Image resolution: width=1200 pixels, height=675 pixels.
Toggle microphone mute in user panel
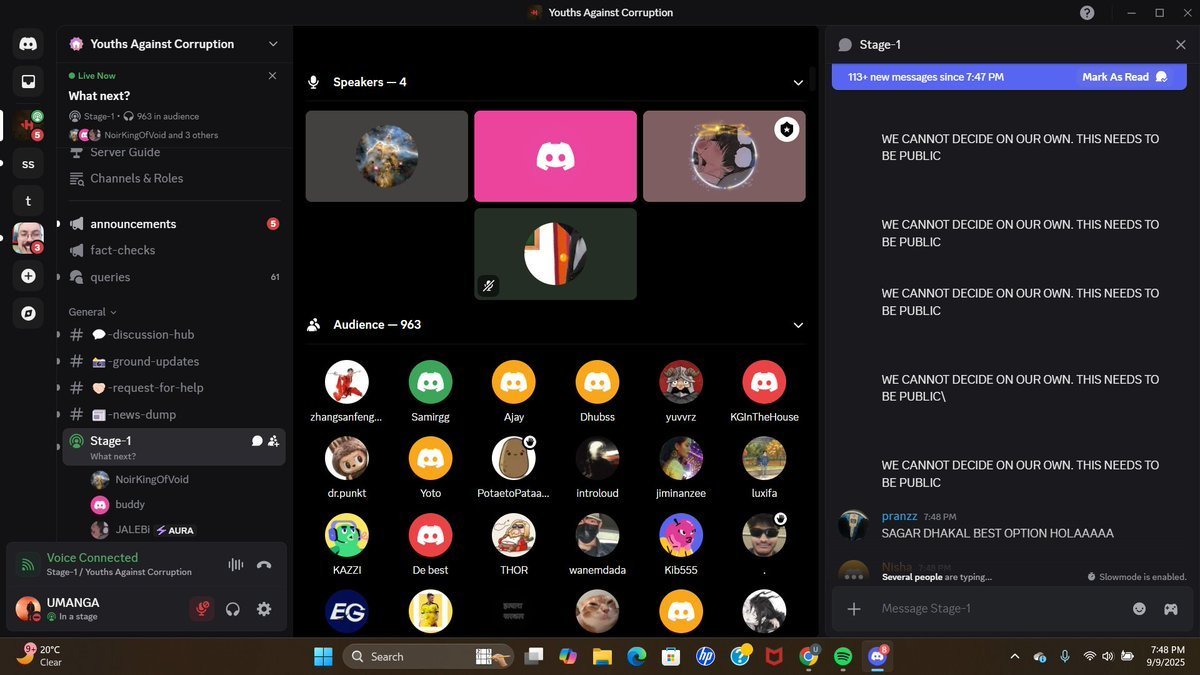coord(202,609)
